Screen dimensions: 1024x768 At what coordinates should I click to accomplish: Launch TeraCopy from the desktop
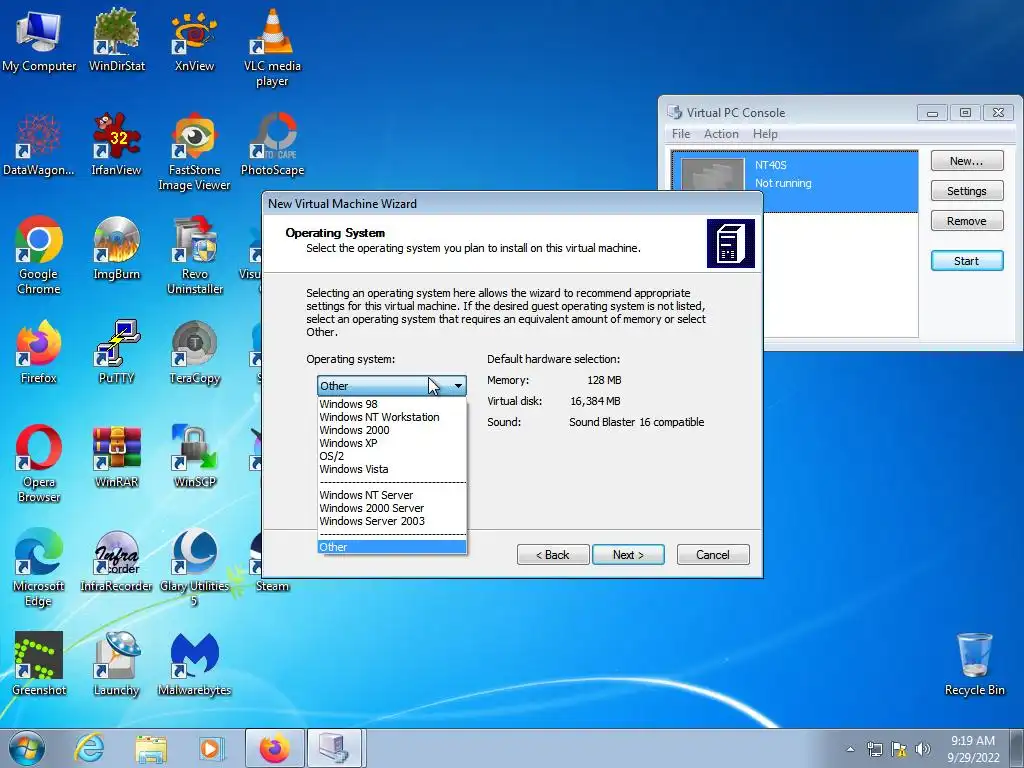click(x=195, y=353)
